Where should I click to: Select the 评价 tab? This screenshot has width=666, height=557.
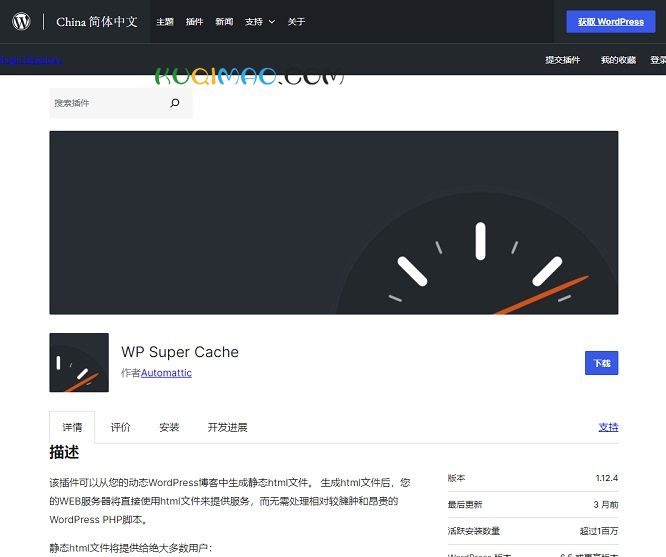[x=121, y=427]
